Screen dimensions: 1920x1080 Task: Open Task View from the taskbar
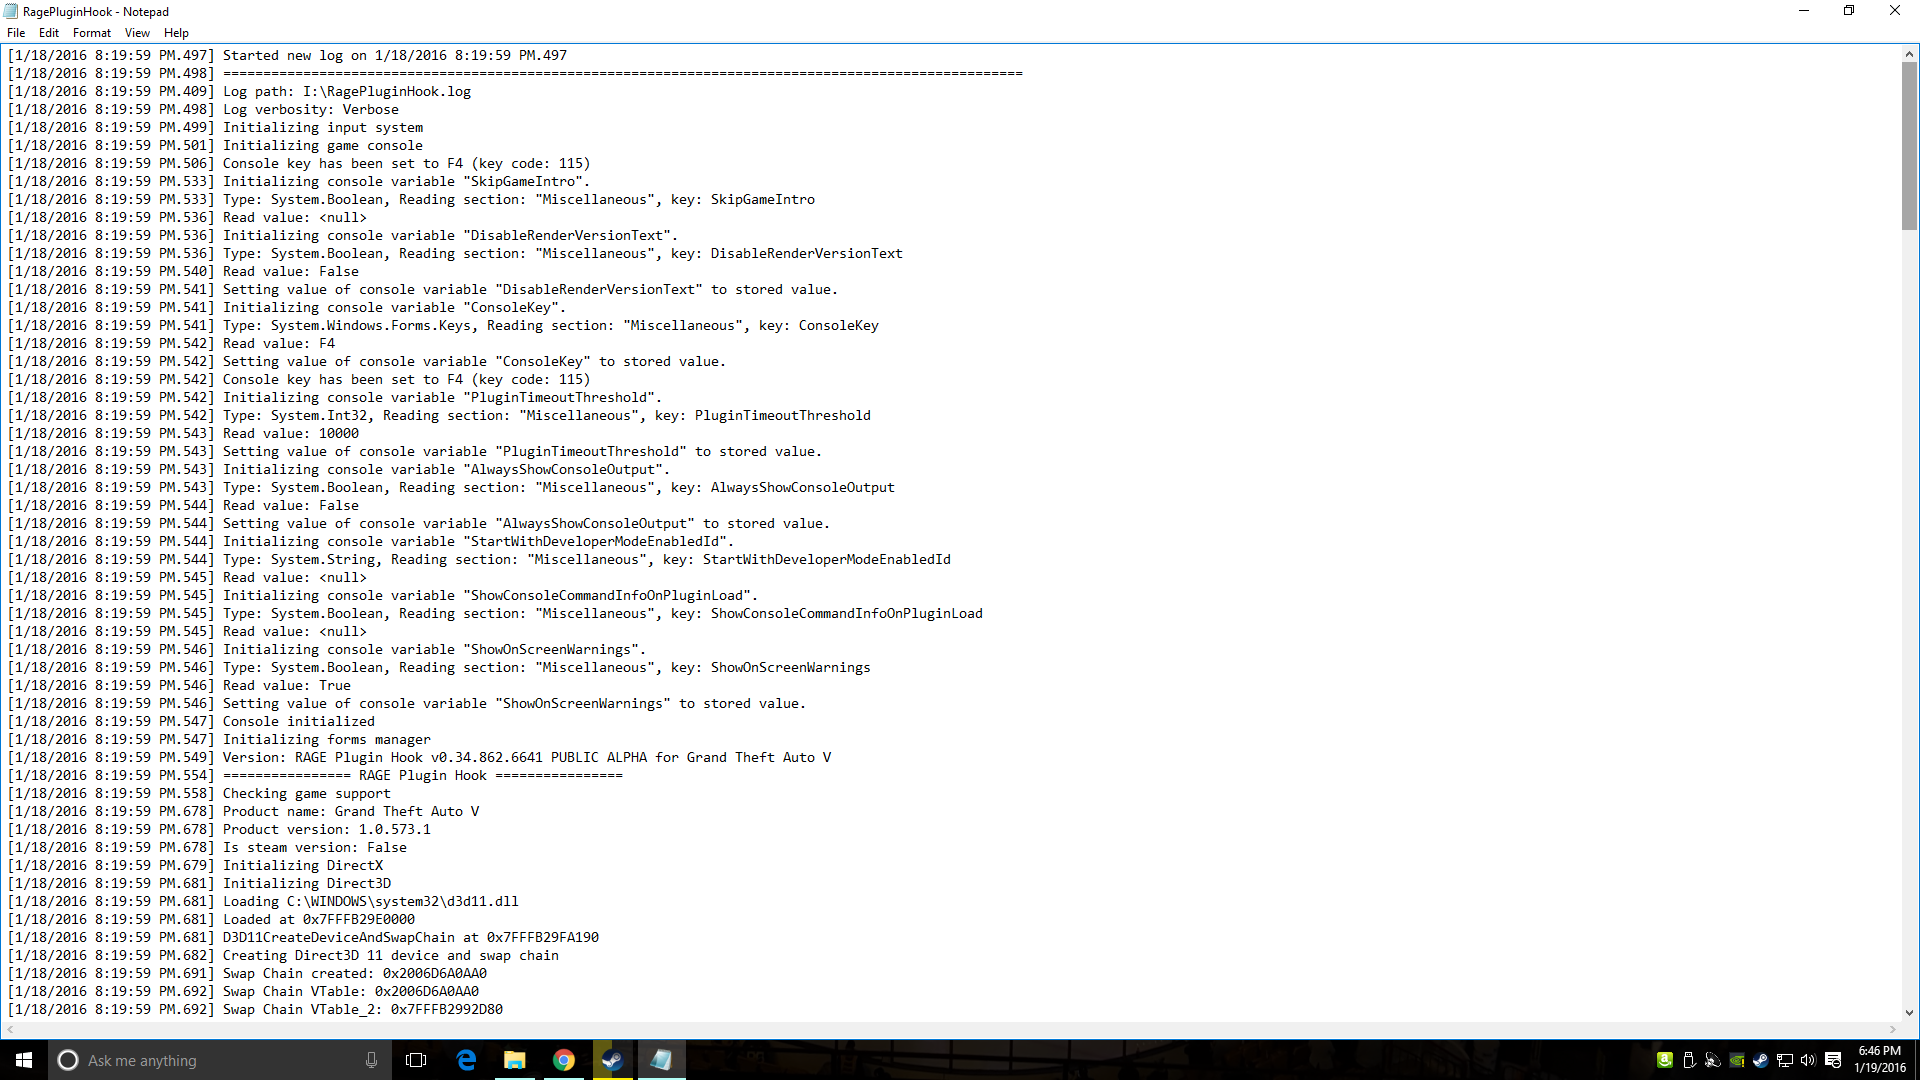pyautogui.click(x=416, y=1060)
